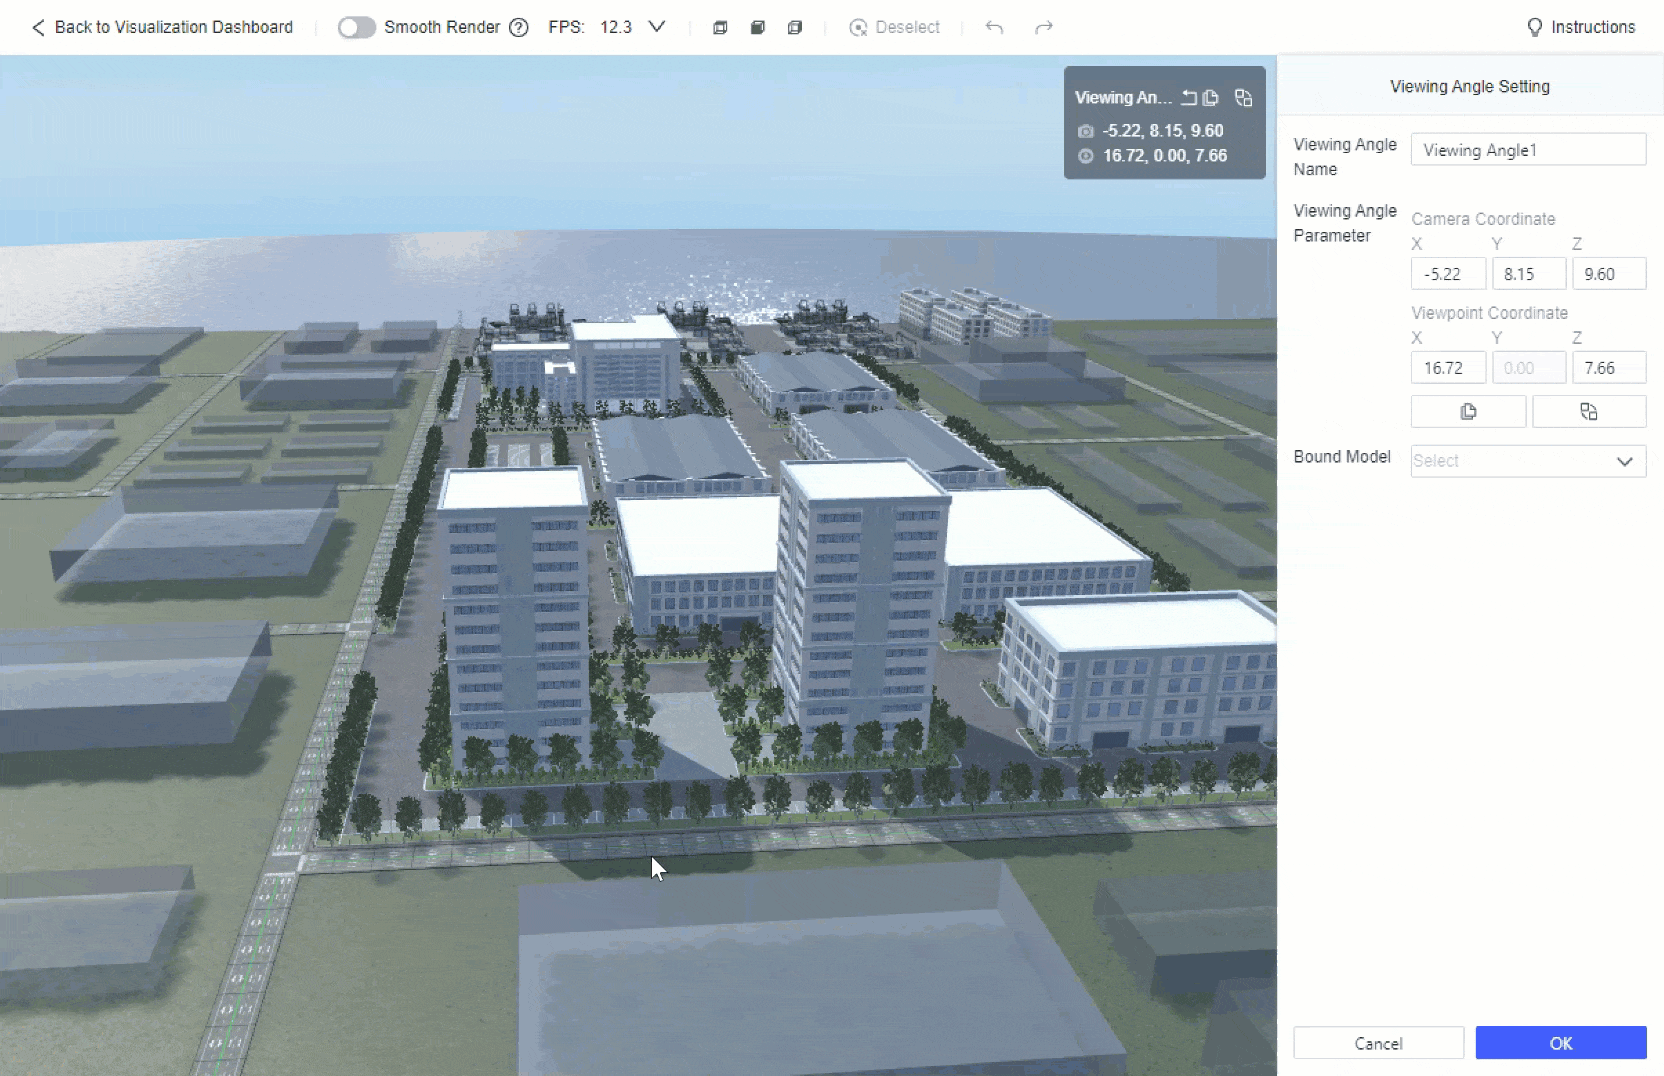The image size is (1664, 1076).
Task: Click the FPS value 12.3
Action: click(616, 27)
